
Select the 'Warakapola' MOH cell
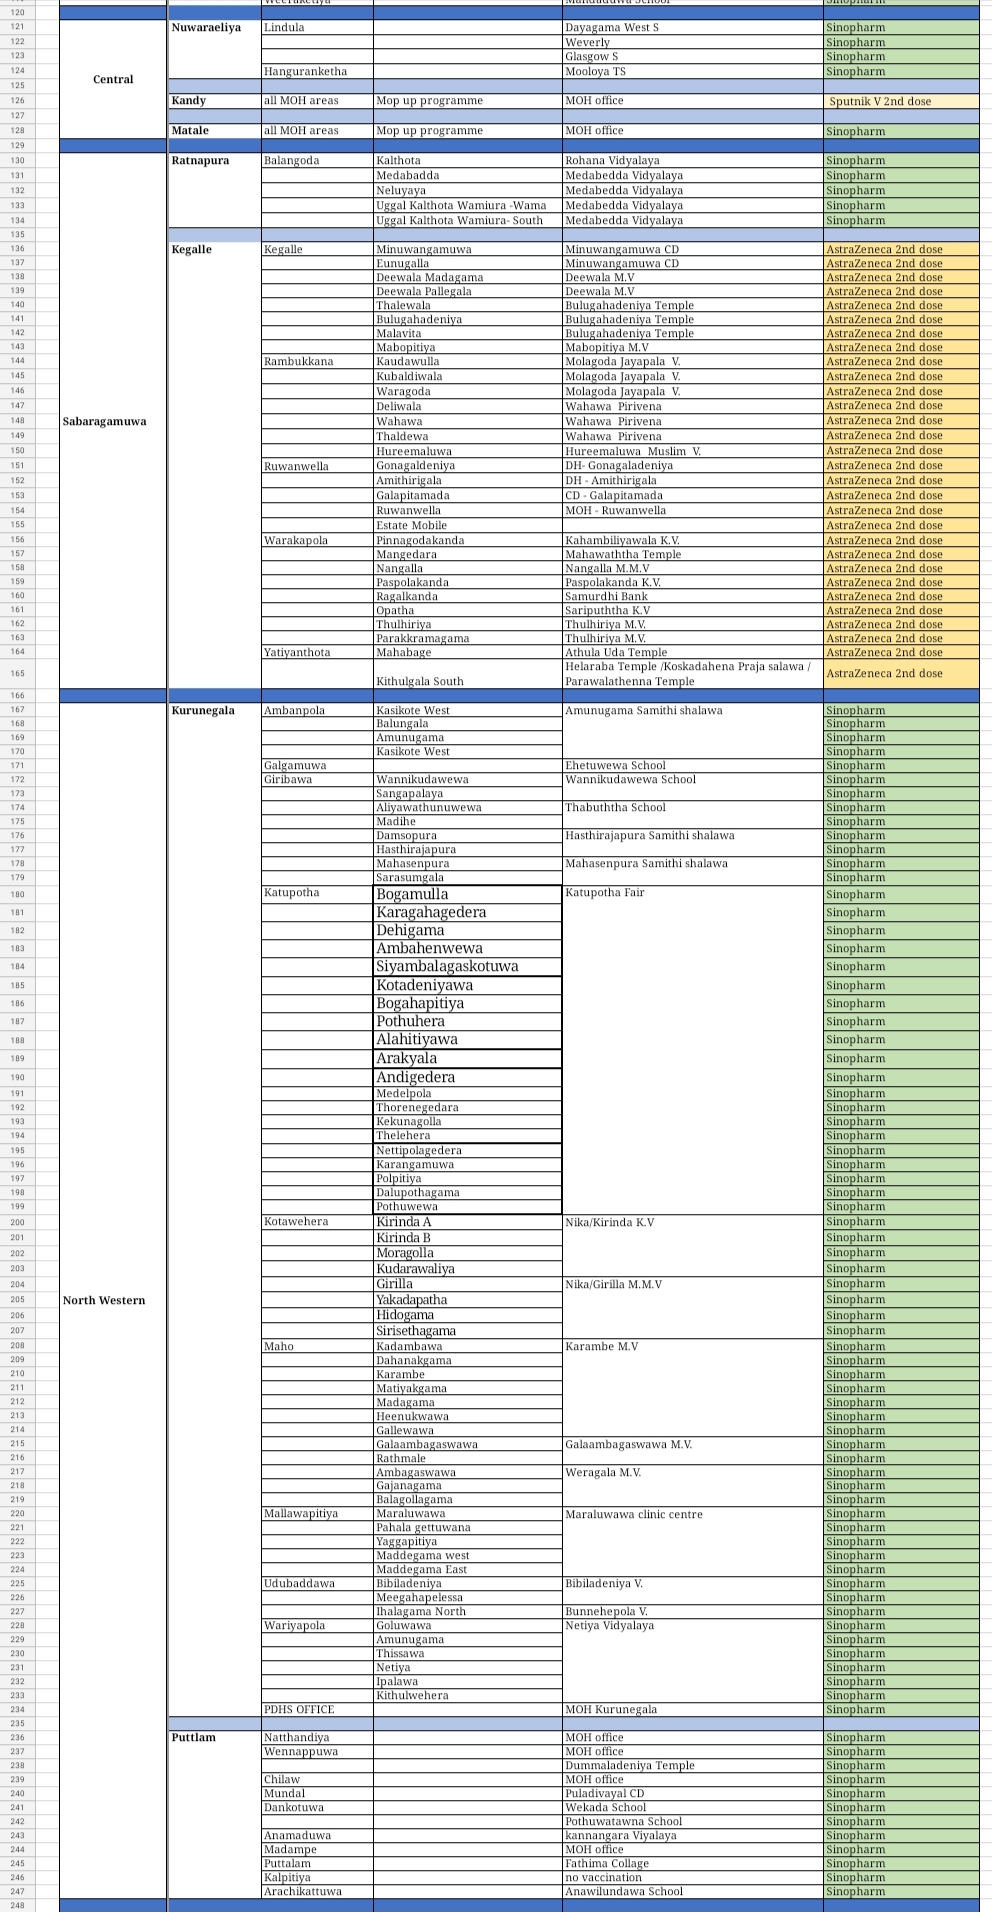(317, 540)
